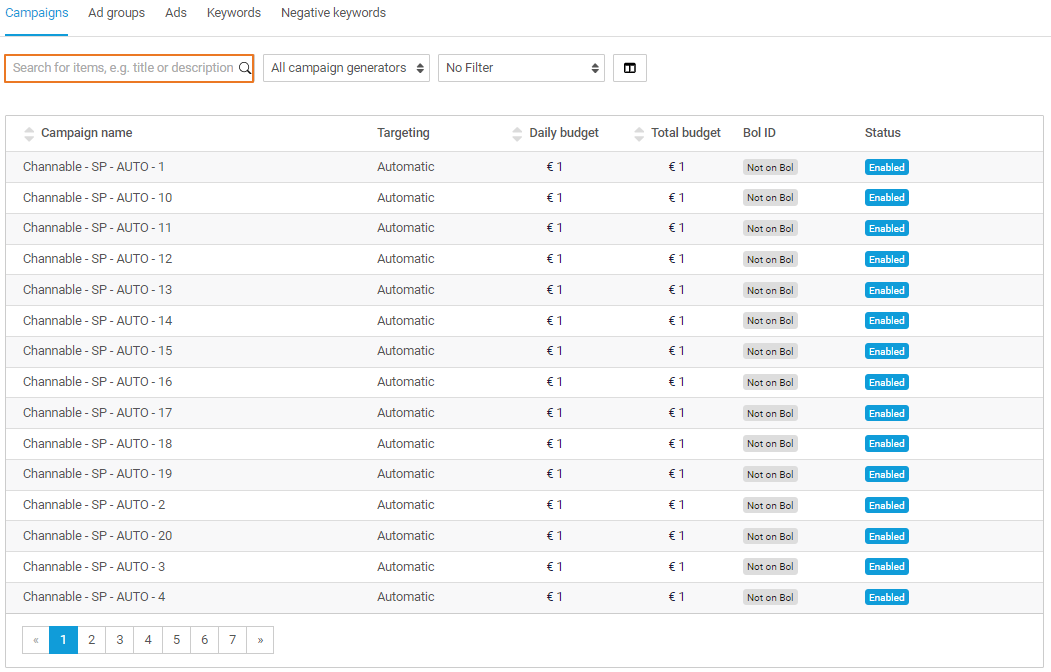Go to next page using » arrow
This screenshot has width=1051, height=672.
[x=260, y=640]
